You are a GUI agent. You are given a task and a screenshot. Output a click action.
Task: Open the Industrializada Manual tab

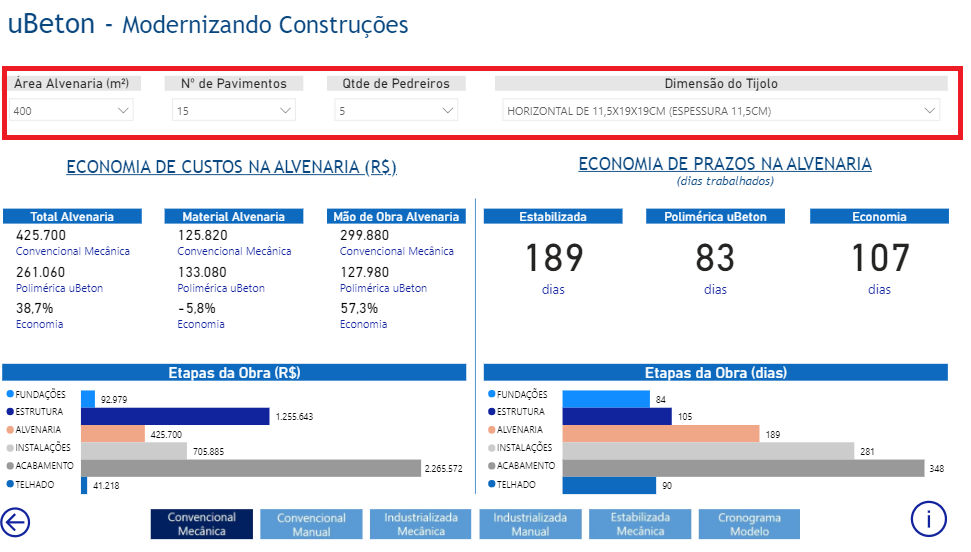point(530,524)
